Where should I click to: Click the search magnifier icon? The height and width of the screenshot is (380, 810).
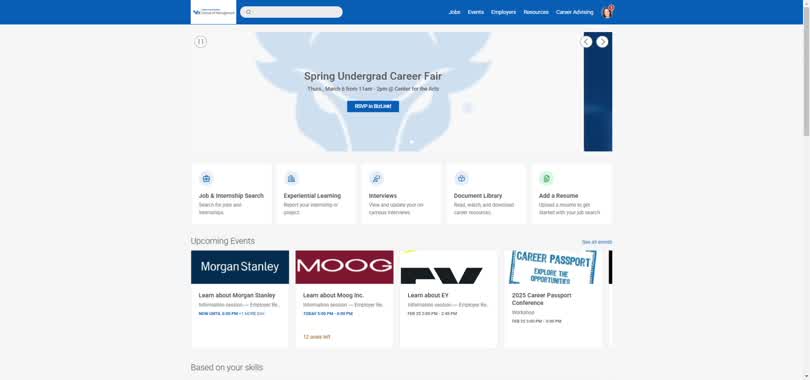(x=248, y=12)
